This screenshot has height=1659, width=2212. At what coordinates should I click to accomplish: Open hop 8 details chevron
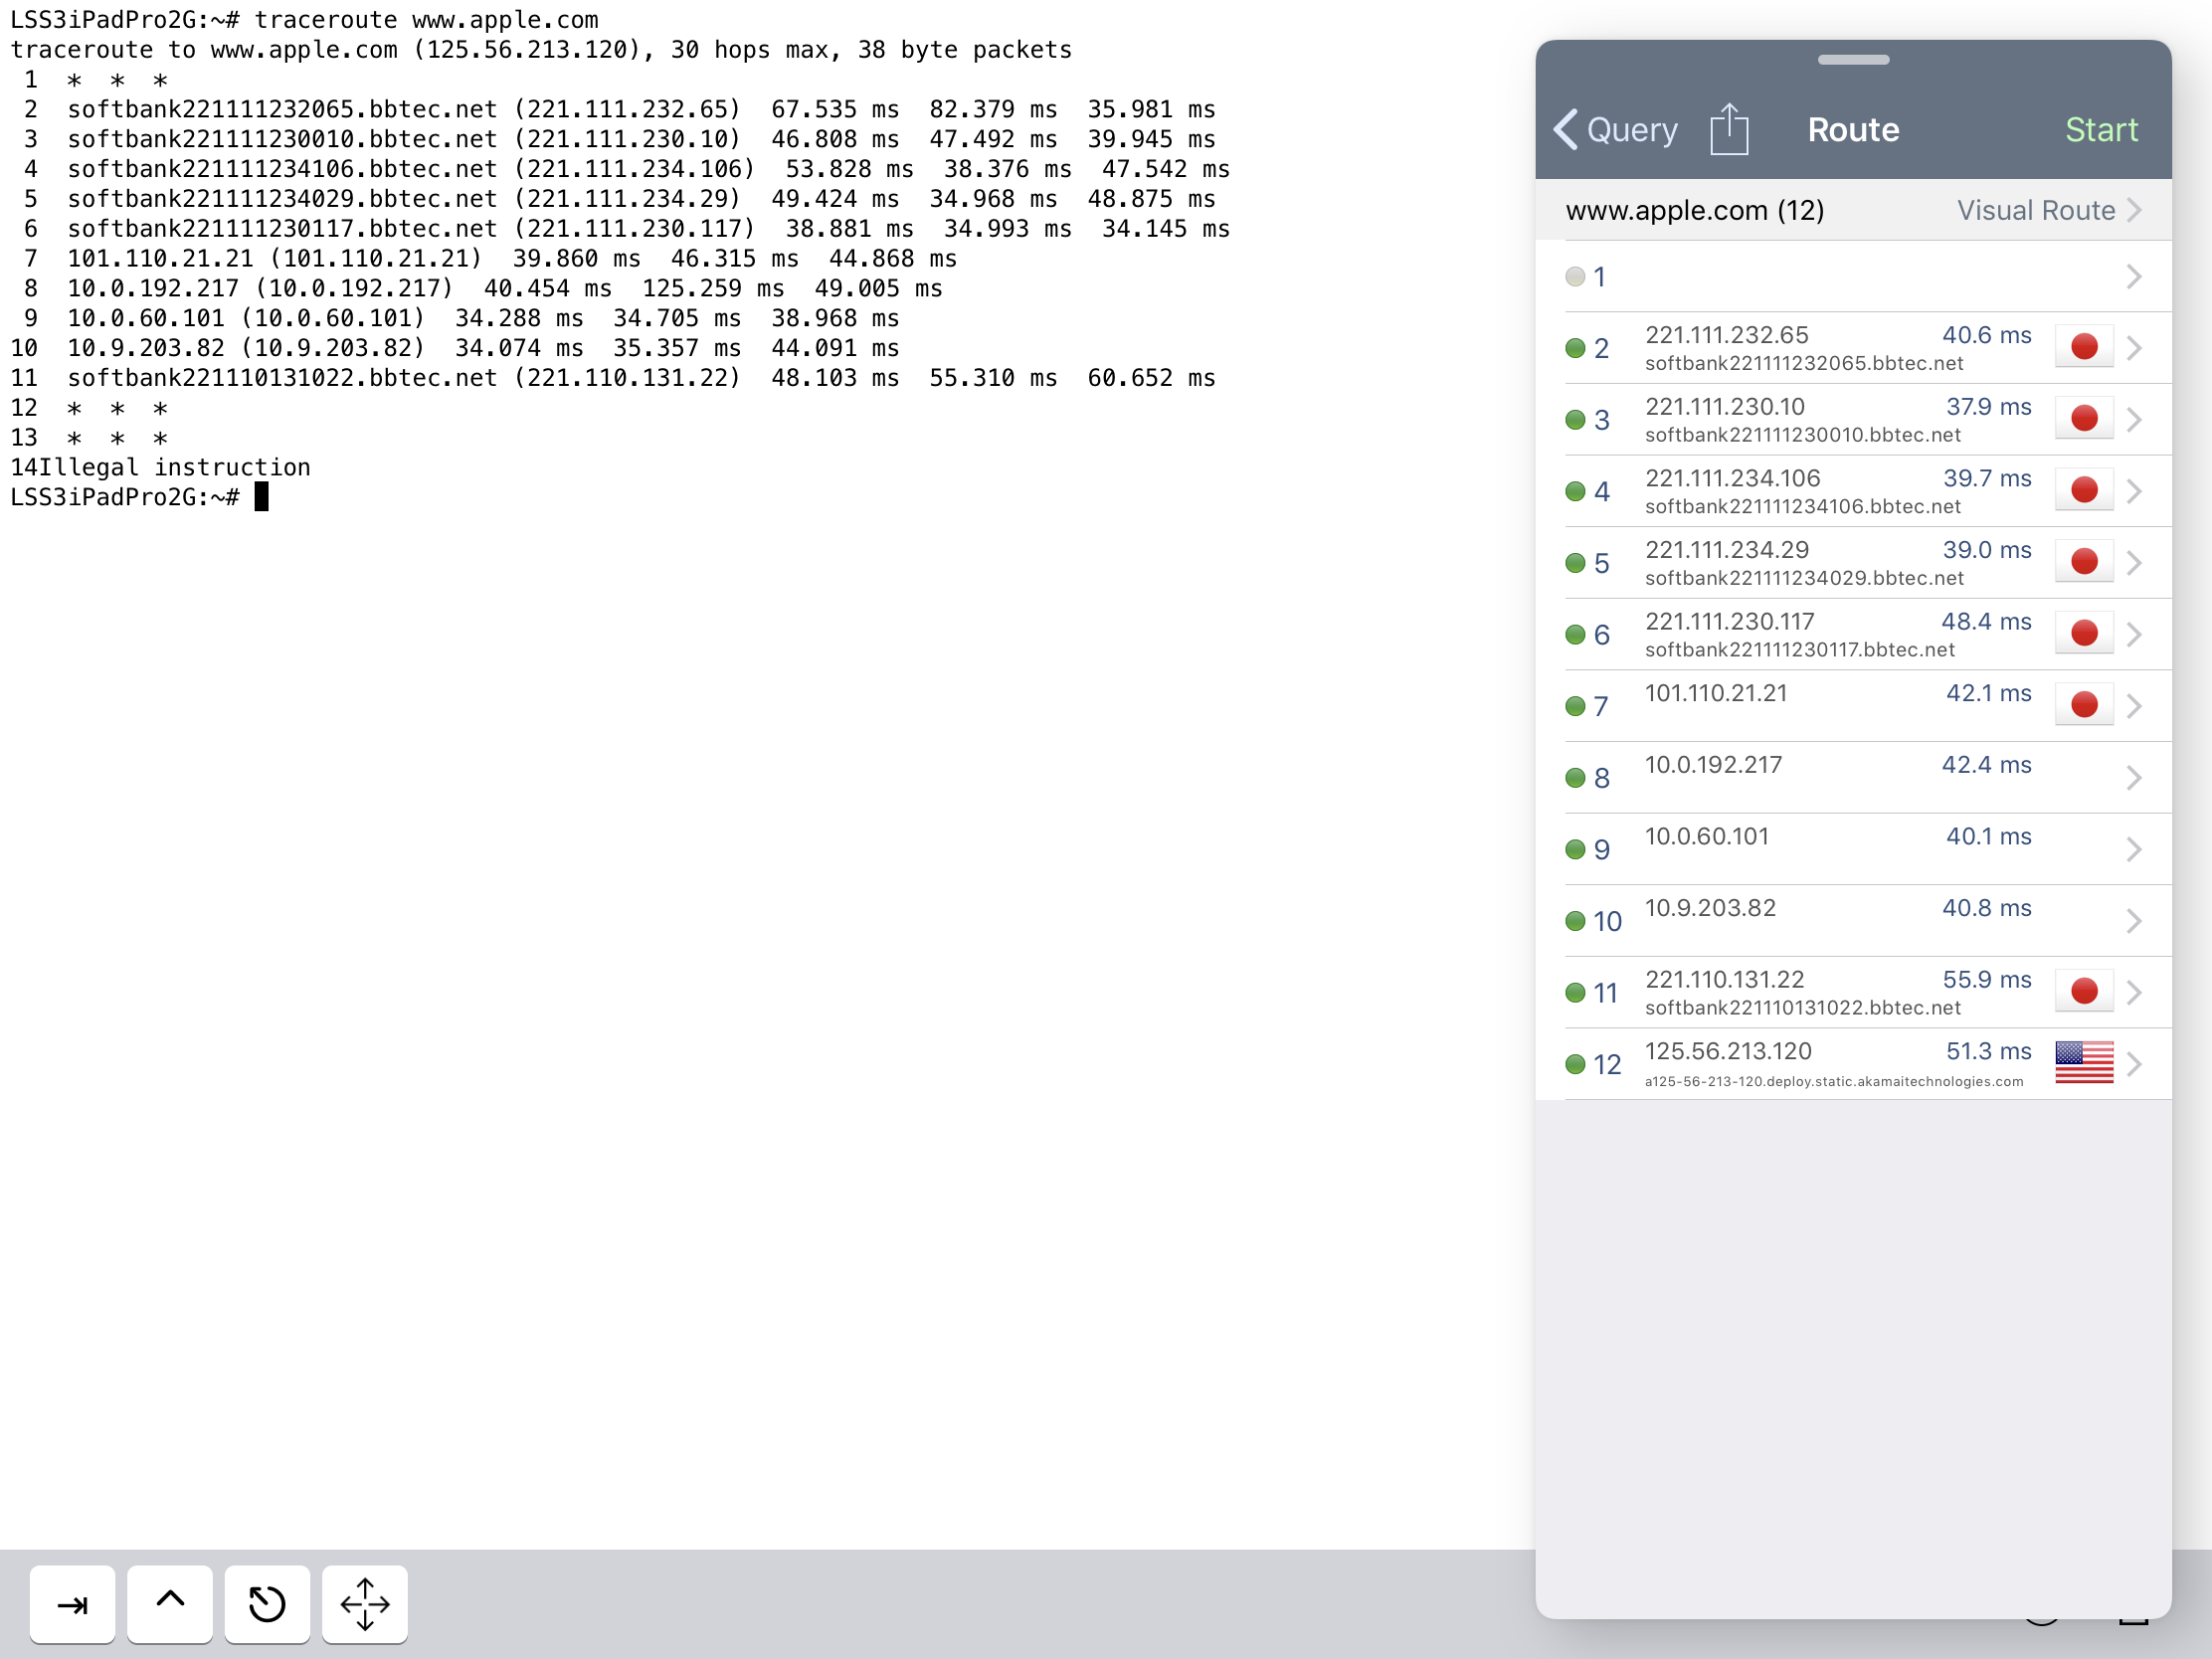(2133, 778)
